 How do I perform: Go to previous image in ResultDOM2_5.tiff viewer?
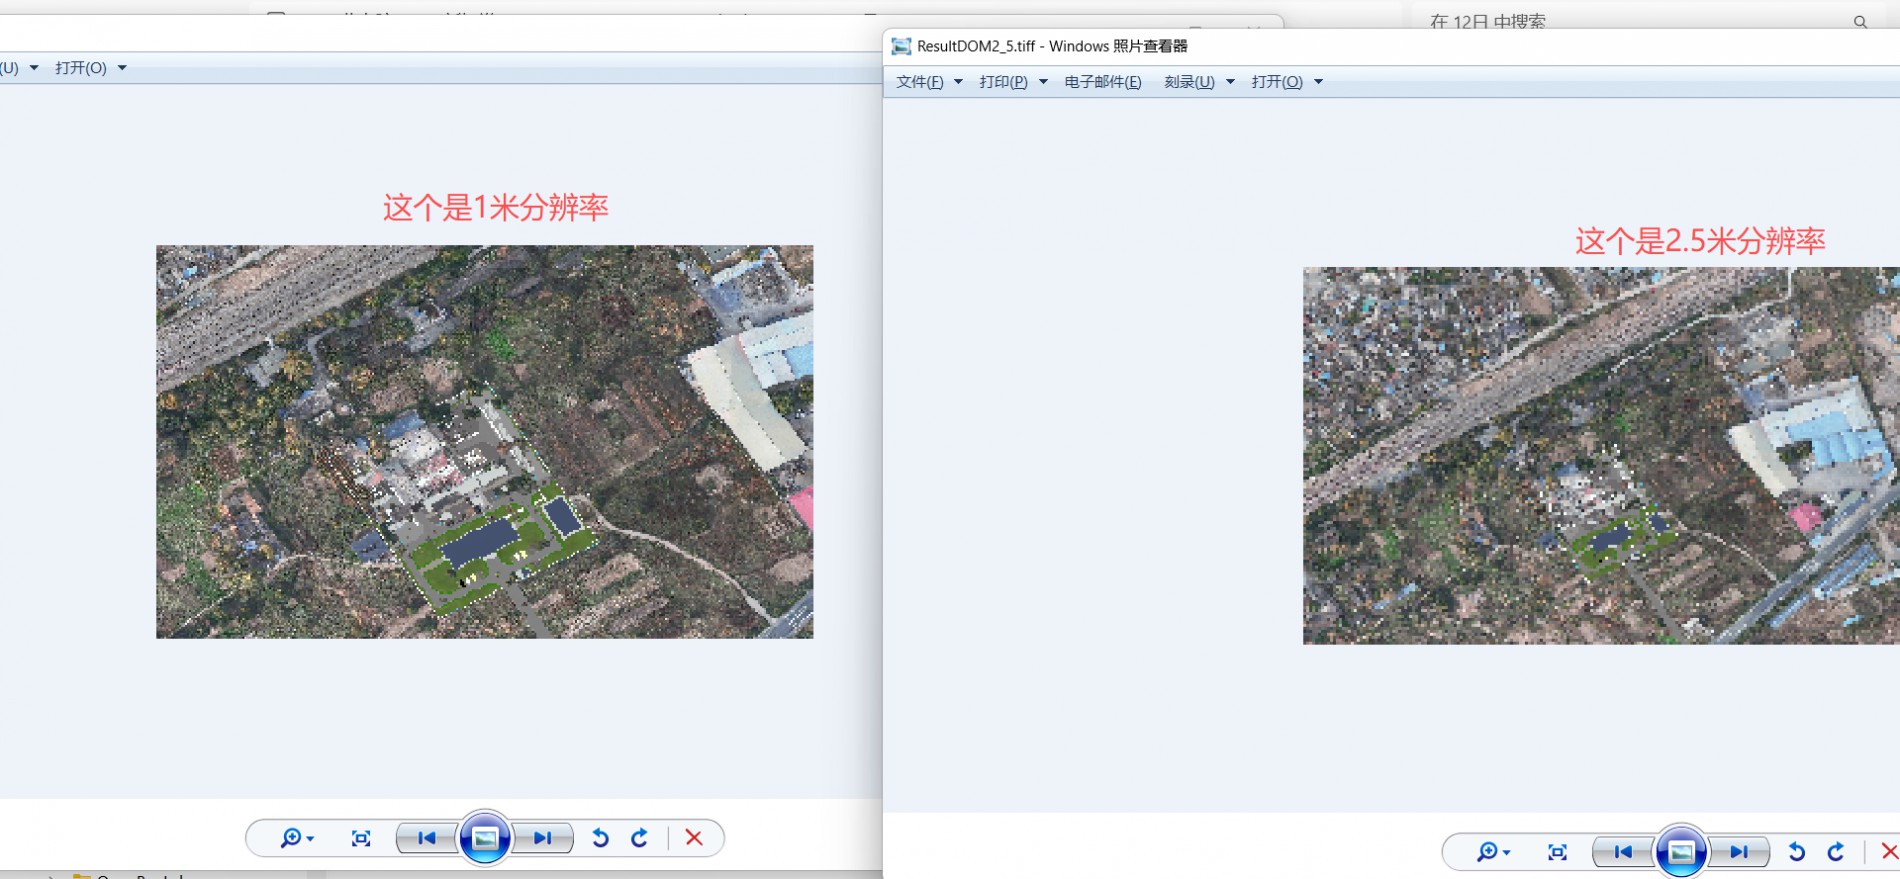1622,852
